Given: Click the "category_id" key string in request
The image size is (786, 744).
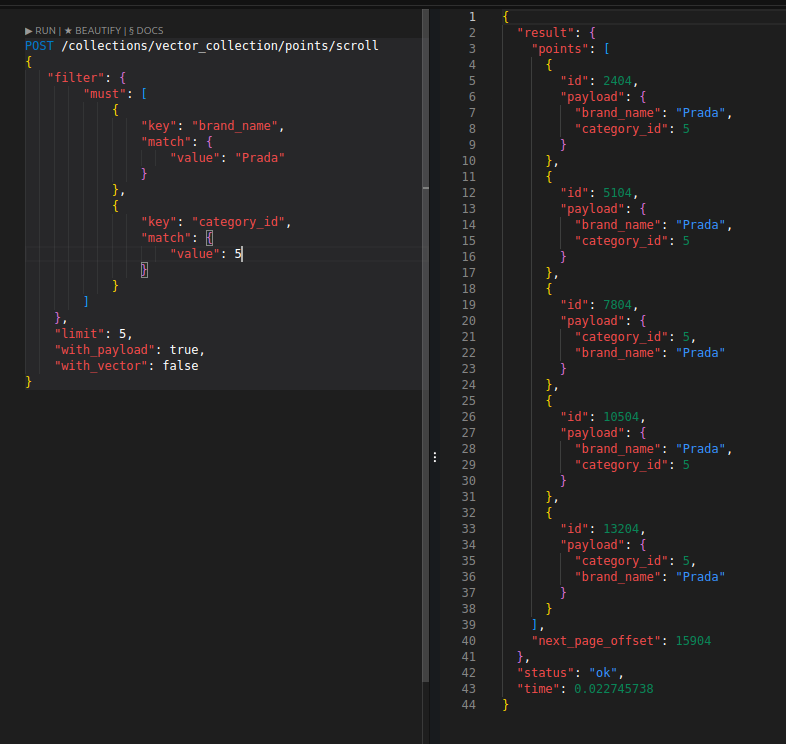Looking at the screenshot, I should click(240, 222).
